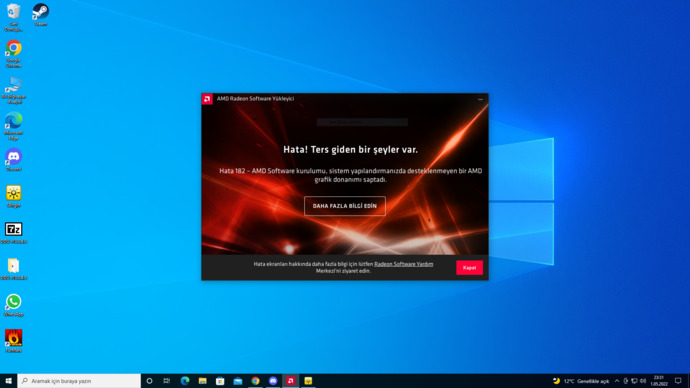690x388 pixels.
Task: Click the AMD installer taskbar icon
Action: point(290,381)
